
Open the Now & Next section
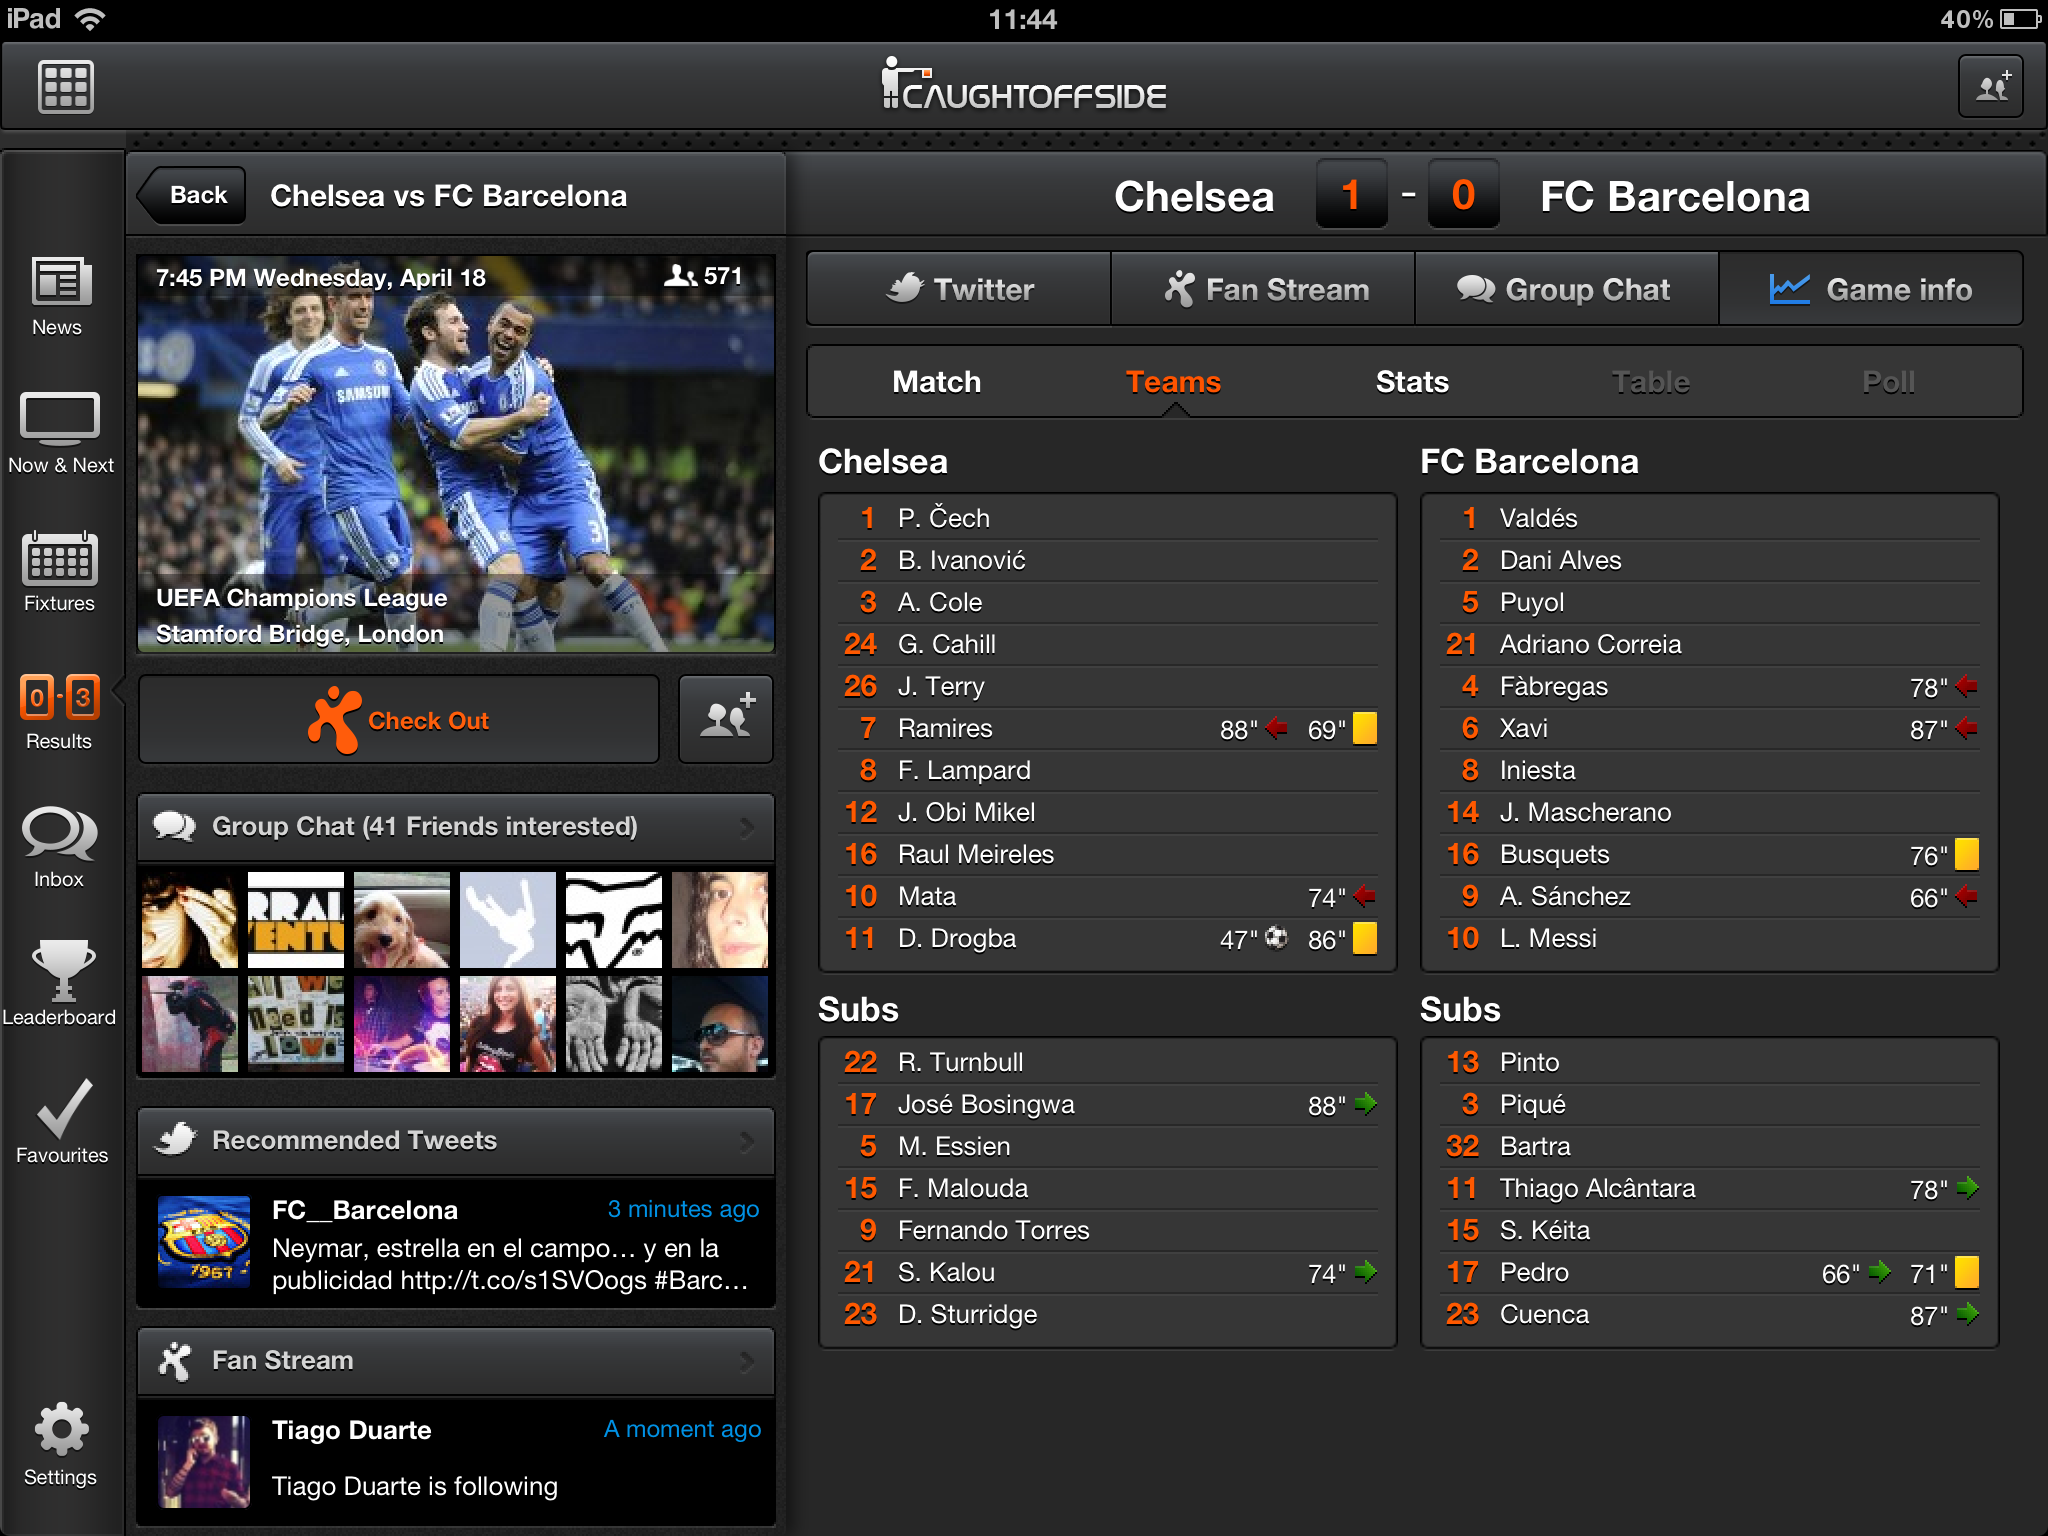point(61,433)
